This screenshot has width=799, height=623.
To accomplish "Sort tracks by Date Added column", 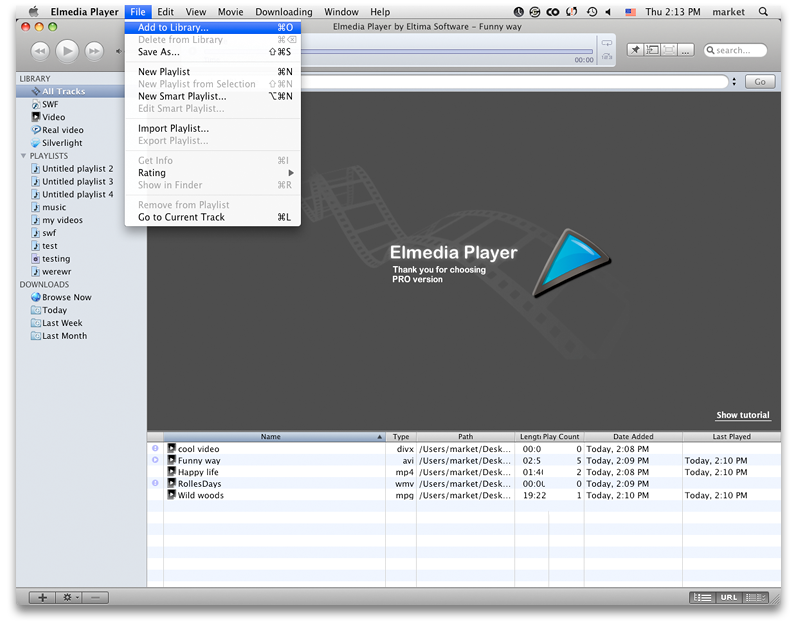I will pos(633,437).
